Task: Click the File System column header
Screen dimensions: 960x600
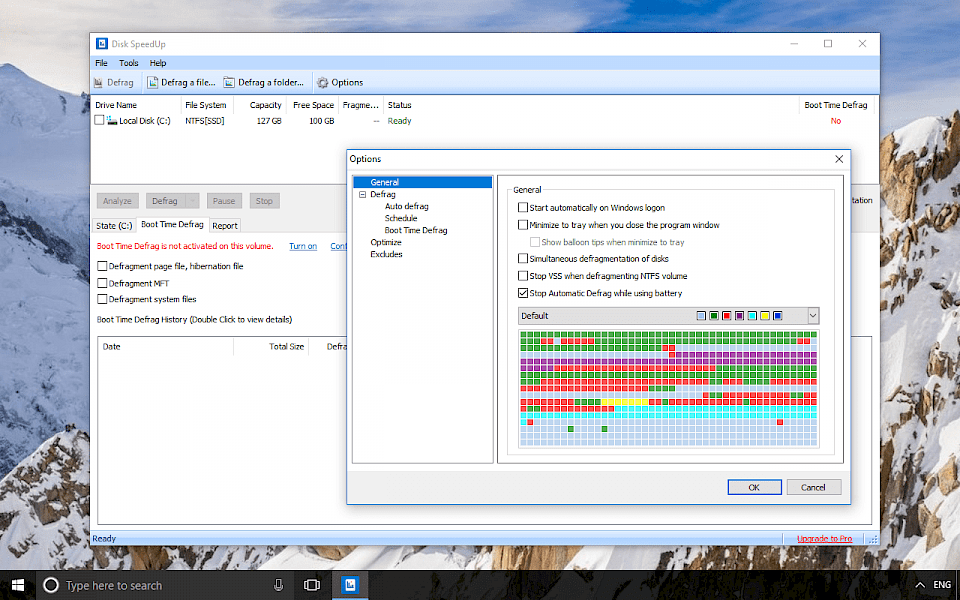Action: [x=208, y=105]
